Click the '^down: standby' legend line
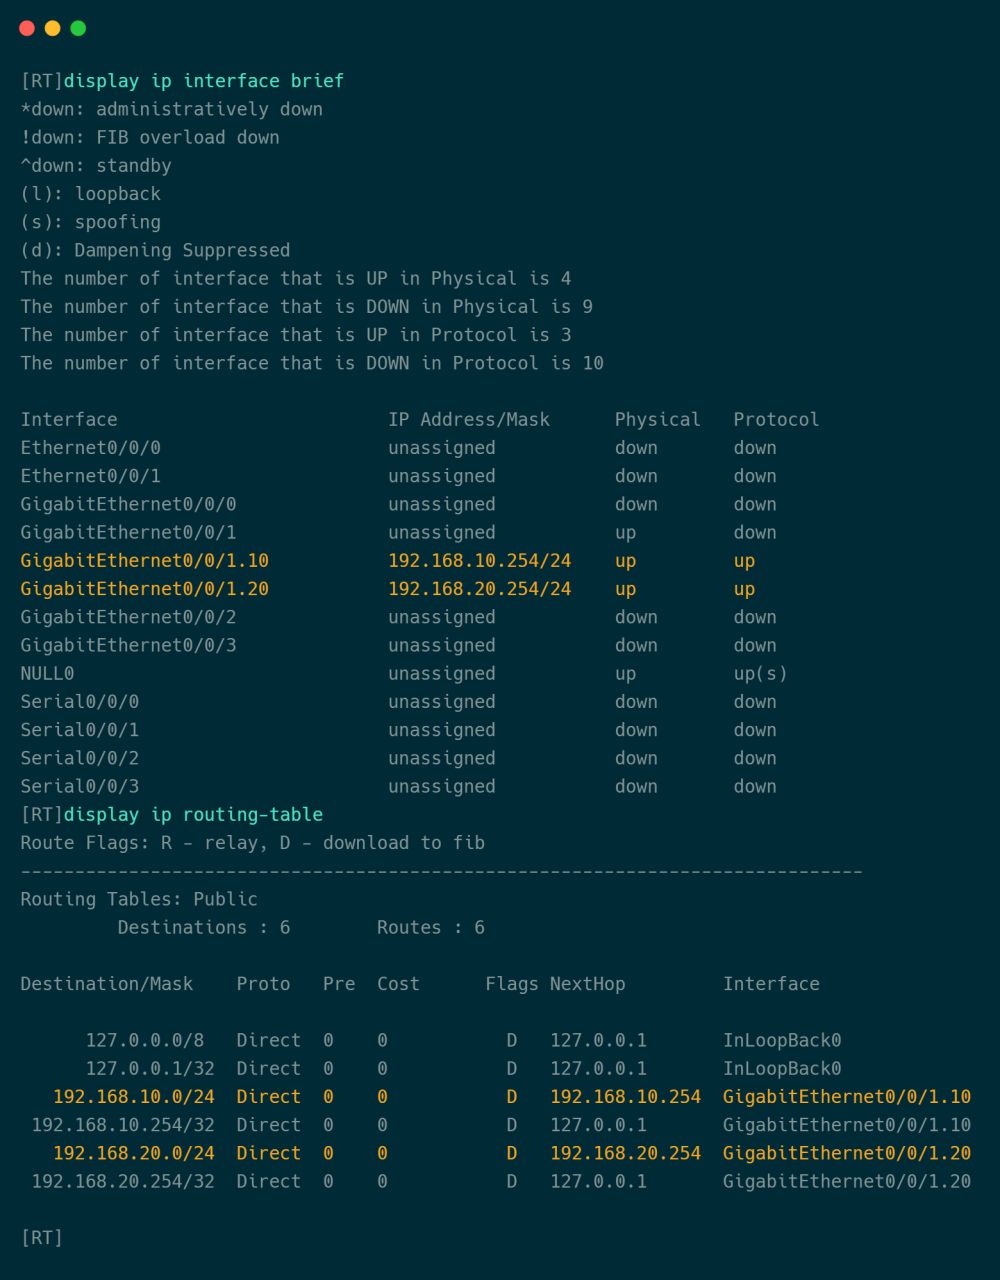1000x1280 pixels. [x=96, y=165]
